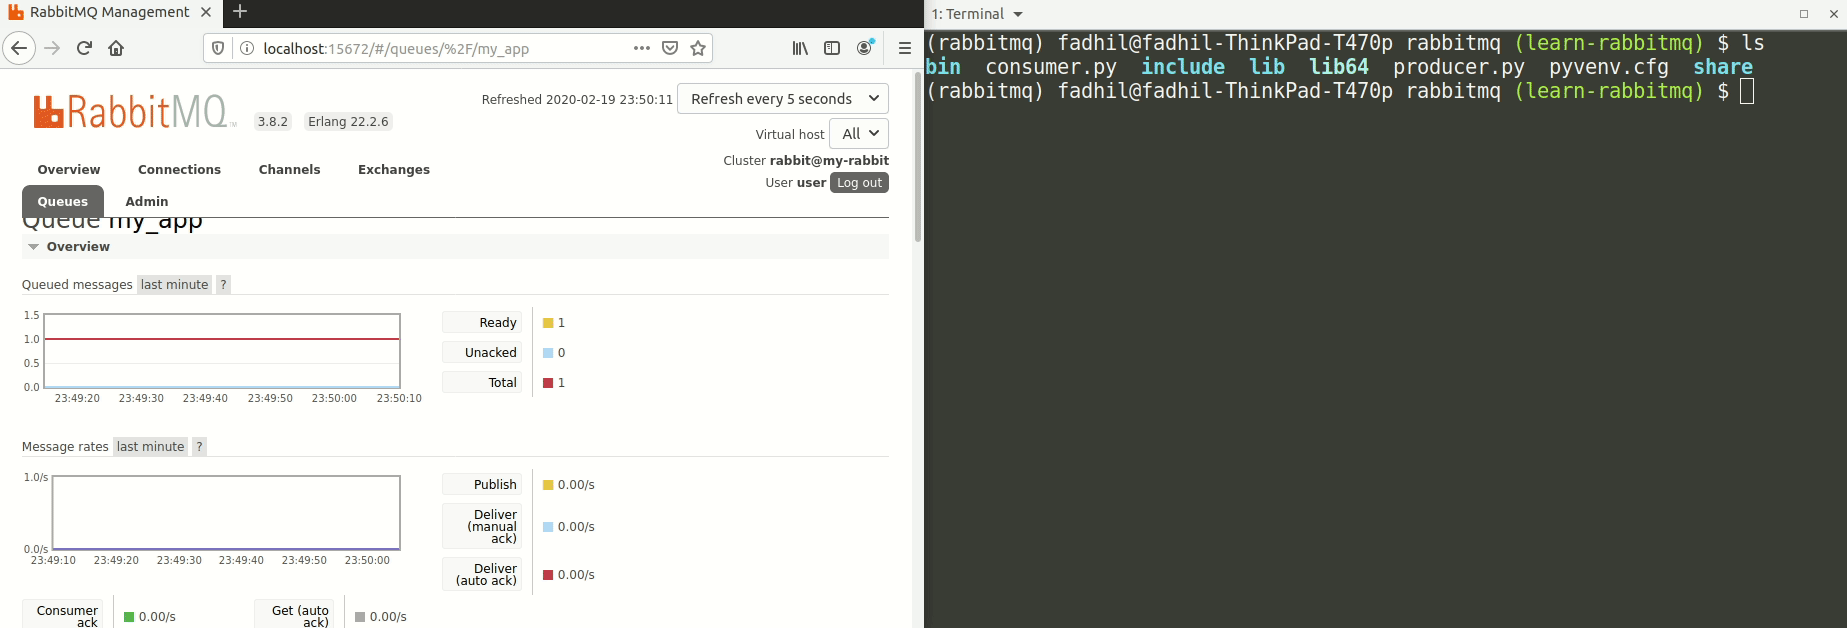Click the Ready yellow color swatch
Viewport: 1847px width, 628px height.
(x=548, y=323)
